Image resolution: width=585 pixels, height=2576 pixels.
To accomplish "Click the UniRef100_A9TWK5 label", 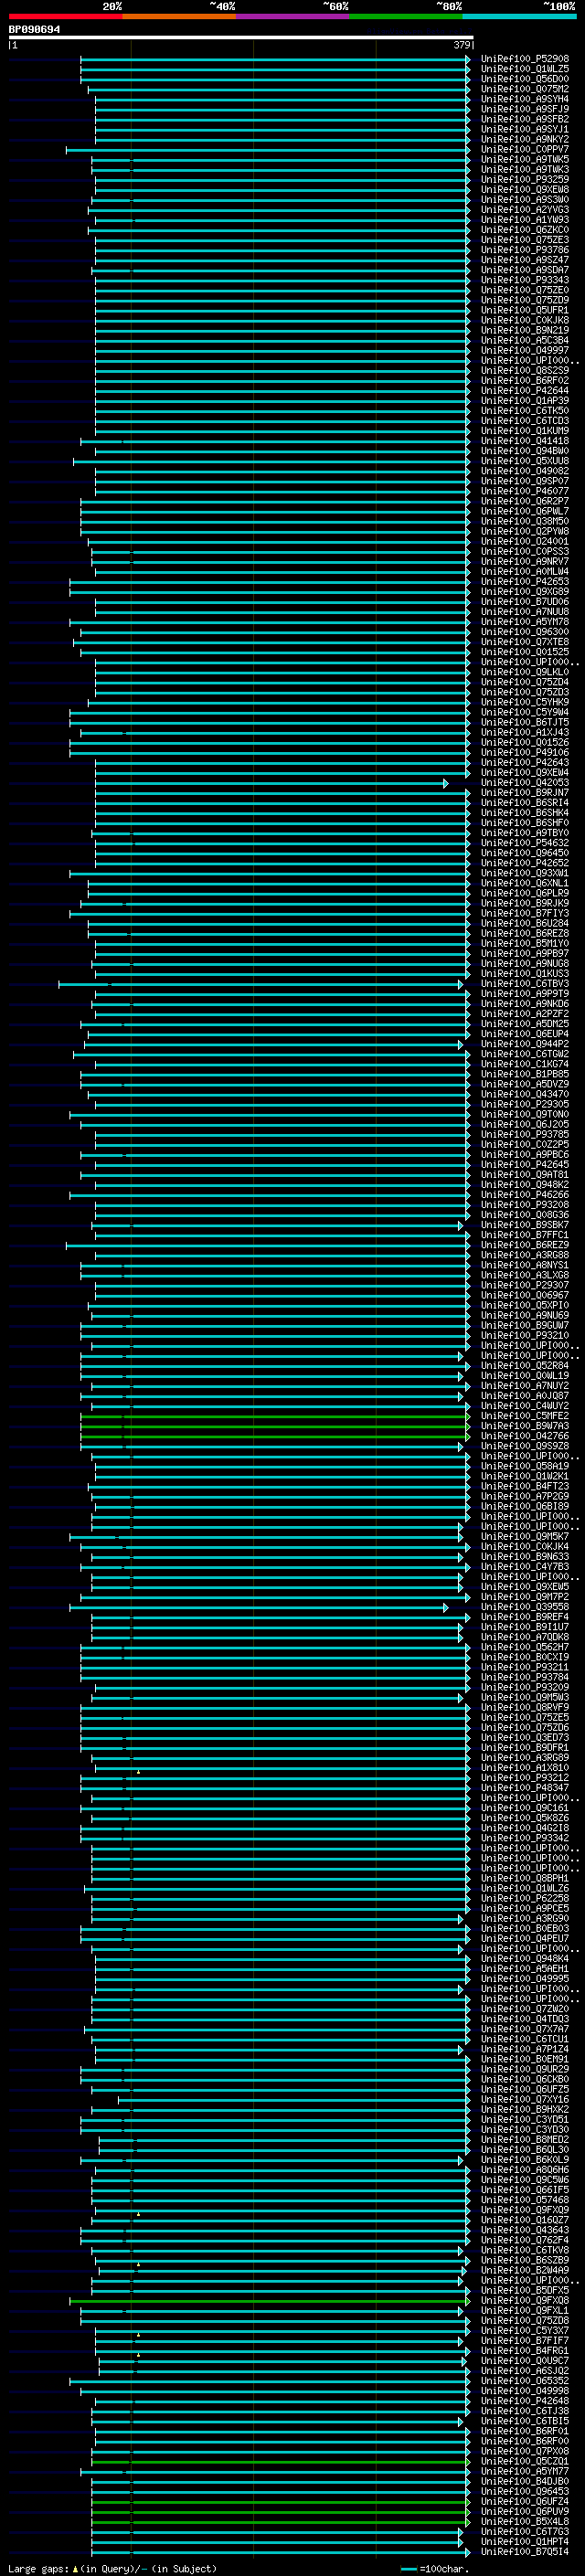I will point(524,160).
